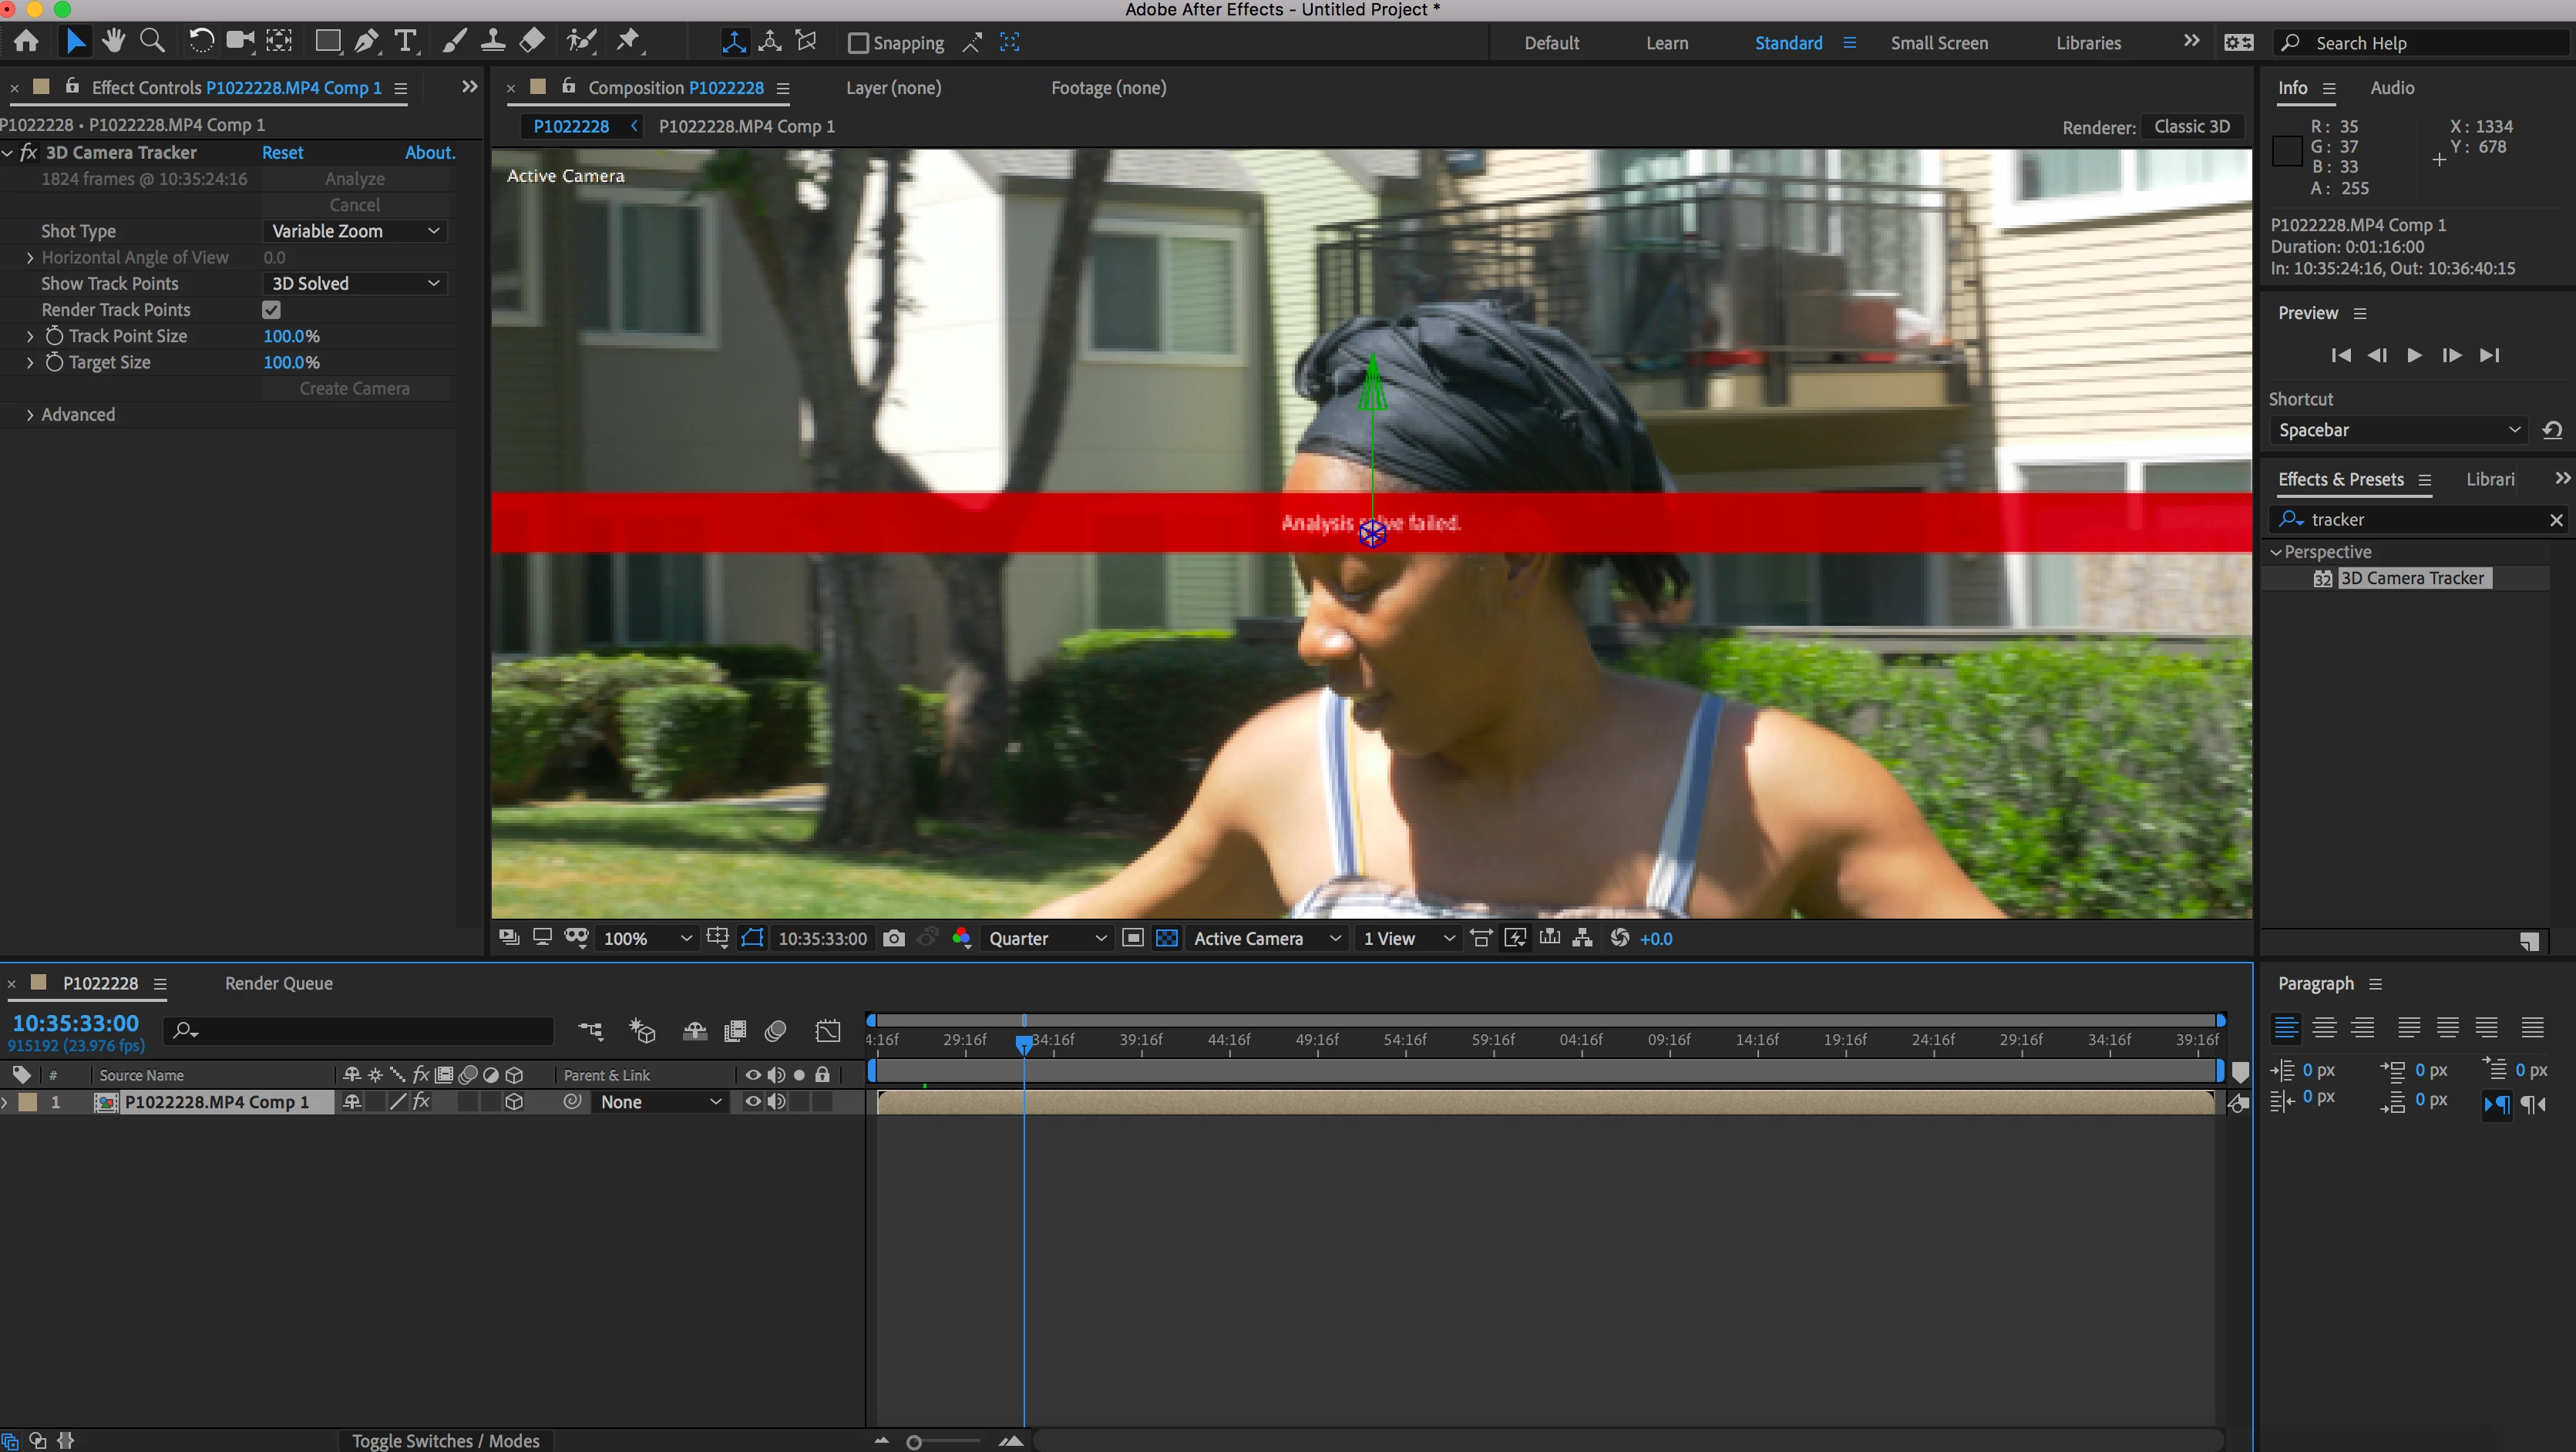The height and width of the screenshot is (1452, 2576).
Task: Select the Hand tool
Action: pos(113,41)
